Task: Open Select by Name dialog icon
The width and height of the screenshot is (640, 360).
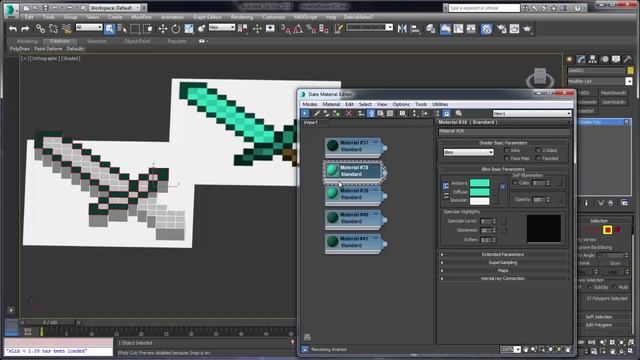Action: [x=122, y=29]
